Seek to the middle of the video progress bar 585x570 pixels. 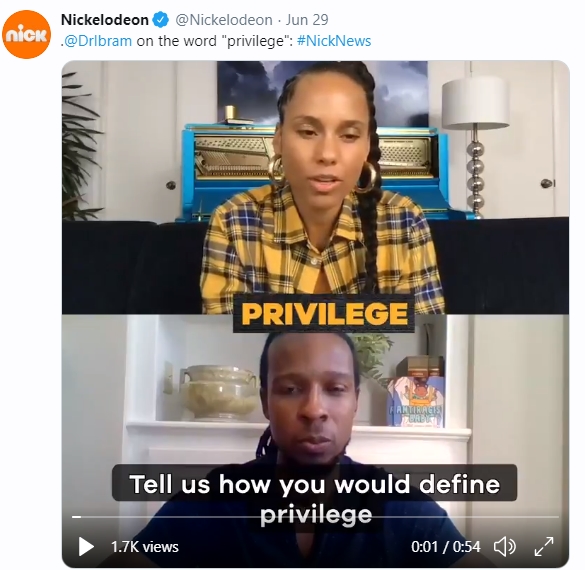pos(316,517)
